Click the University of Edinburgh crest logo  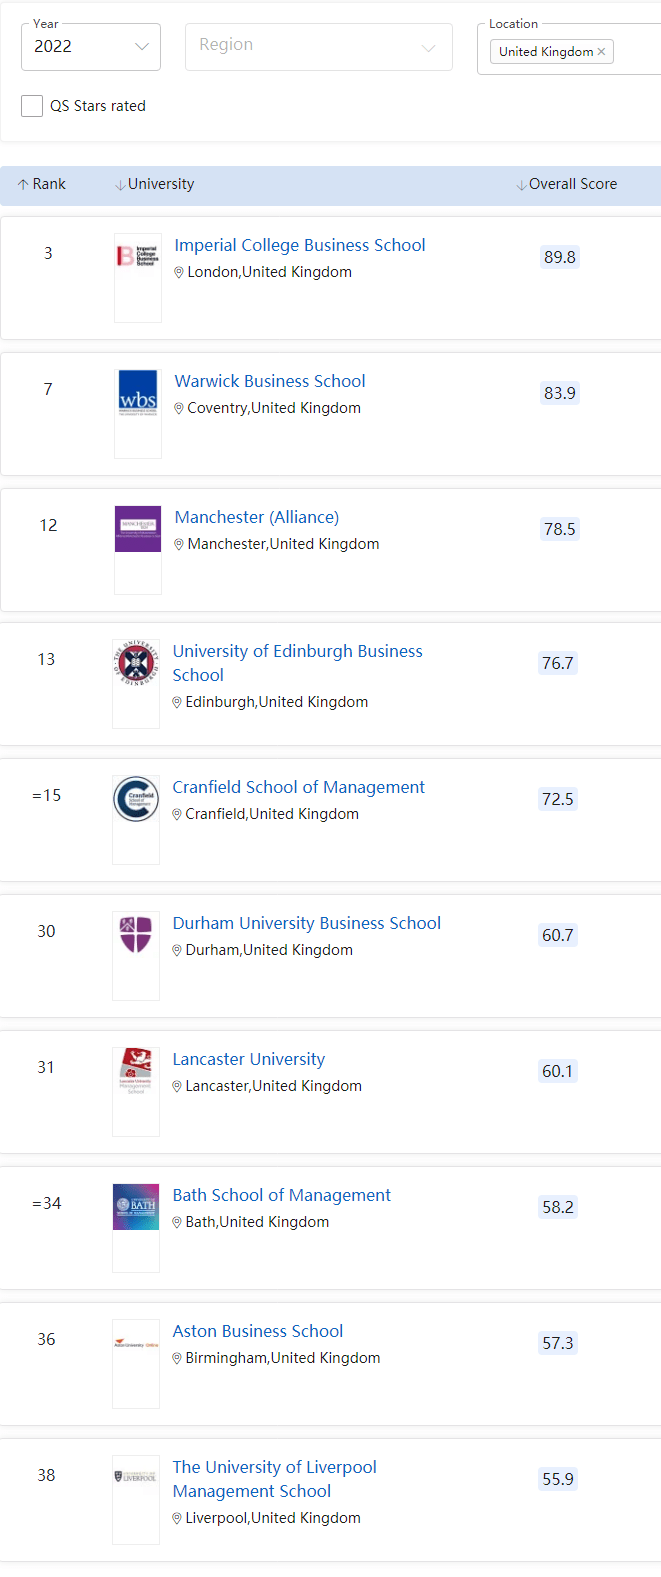[136, 663]
